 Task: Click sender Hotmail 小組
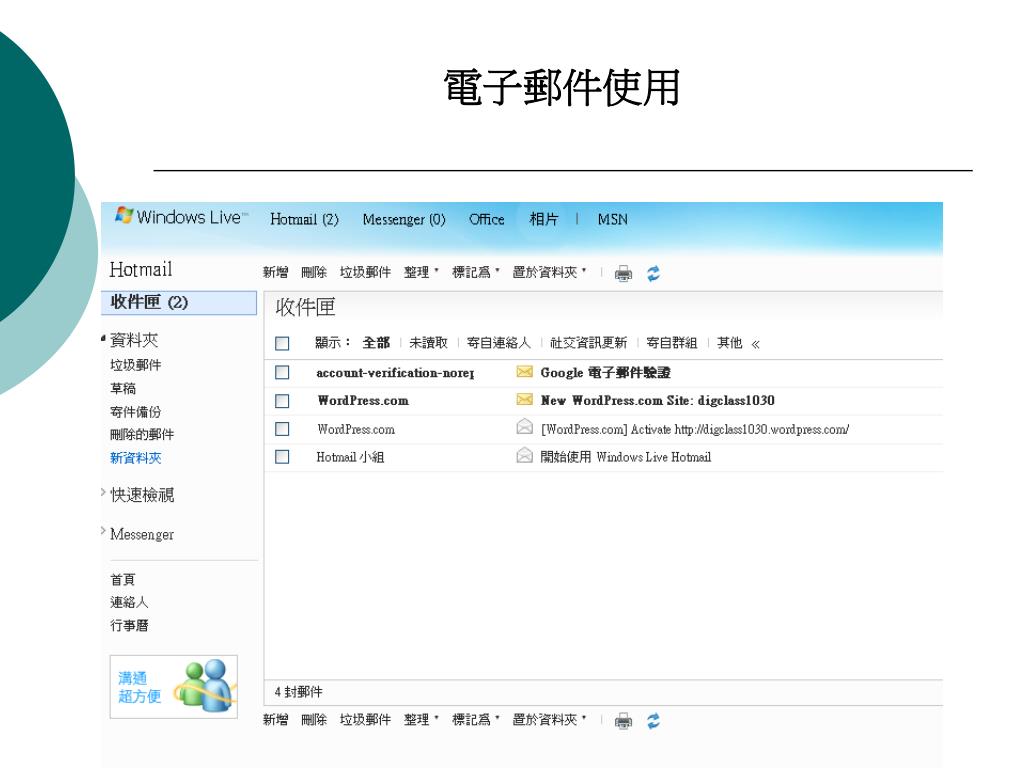click(x=350, y=457)
